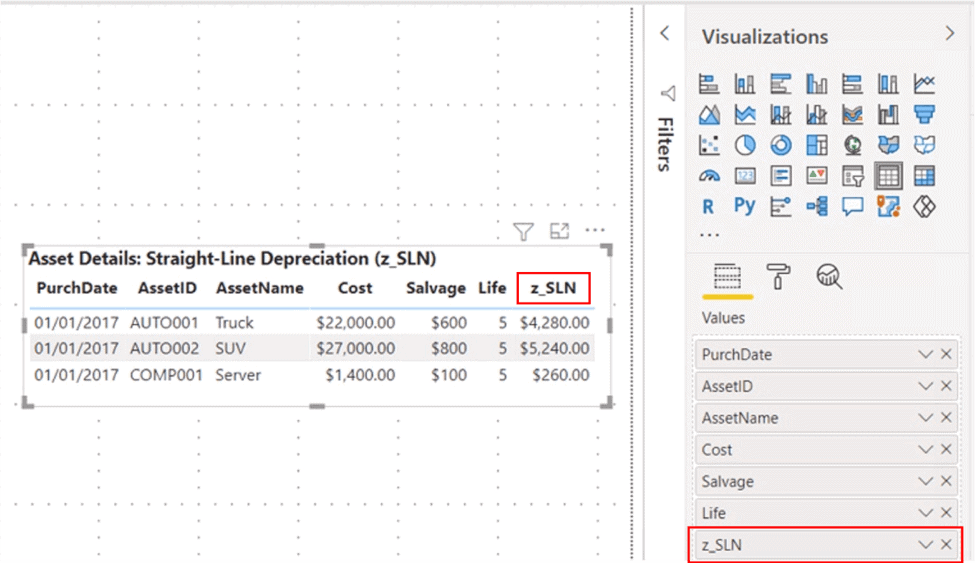Screen dimensions: 975x563
Task: Remove the z_SLN field from Values
Action: [x=946, y=545]
